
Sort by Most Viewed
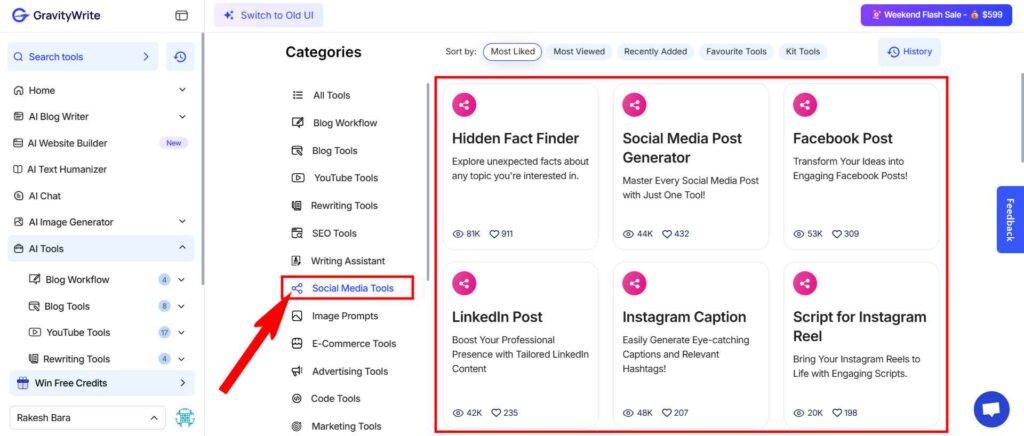(x=579, y=52)
